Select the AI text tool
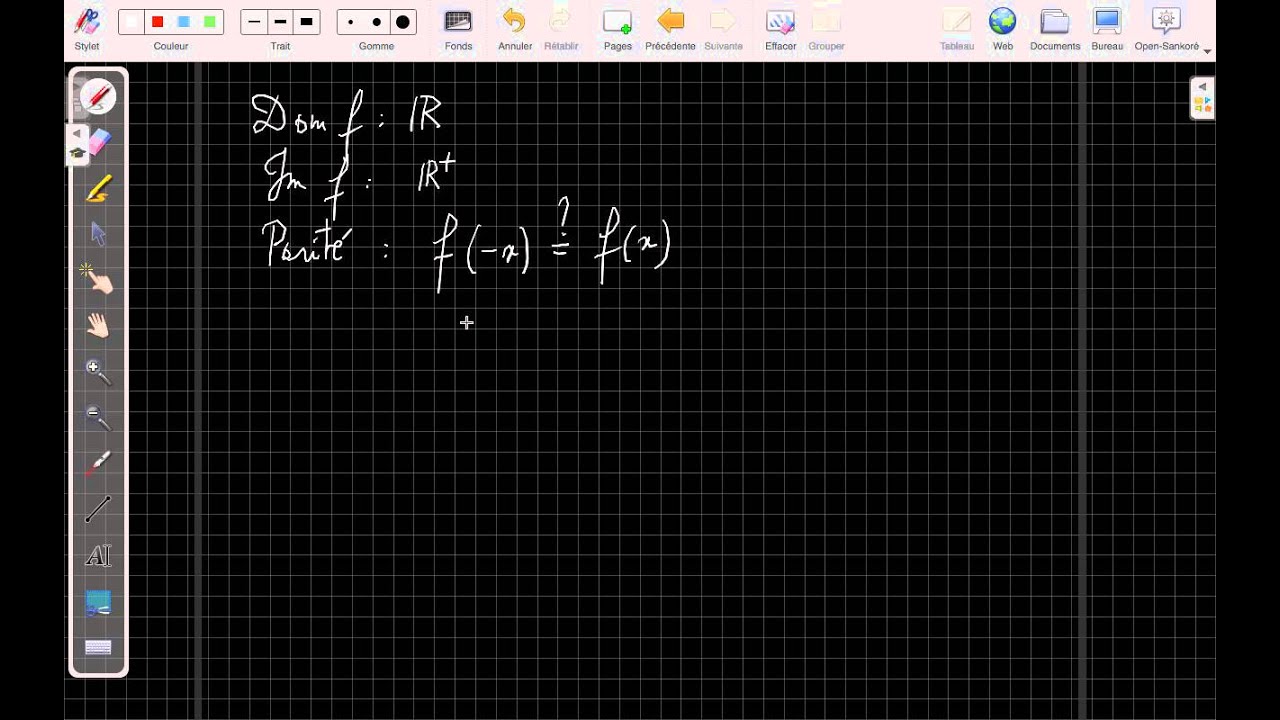 click(98, 556)
